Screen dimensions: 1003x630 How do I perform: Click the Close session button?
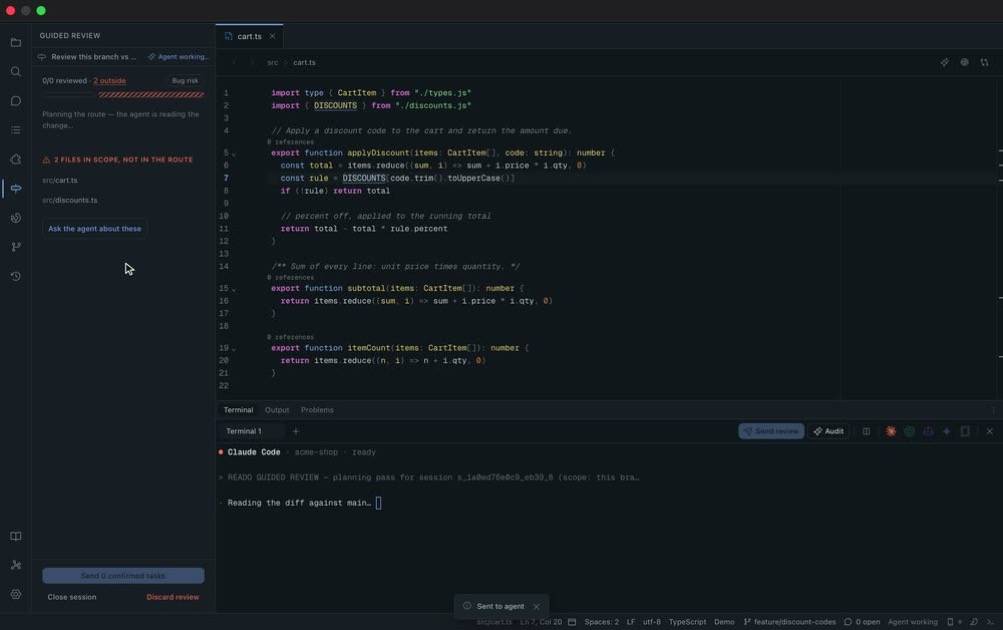72,597
